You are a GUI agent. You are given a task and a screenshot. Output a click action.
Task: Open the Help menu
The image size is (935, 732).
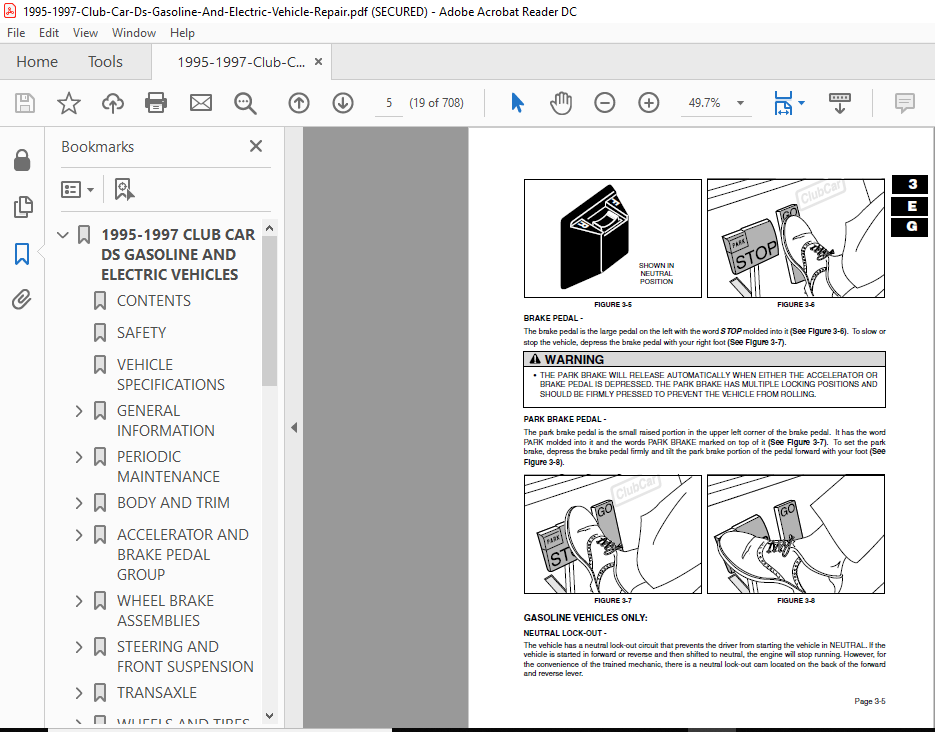182,33
